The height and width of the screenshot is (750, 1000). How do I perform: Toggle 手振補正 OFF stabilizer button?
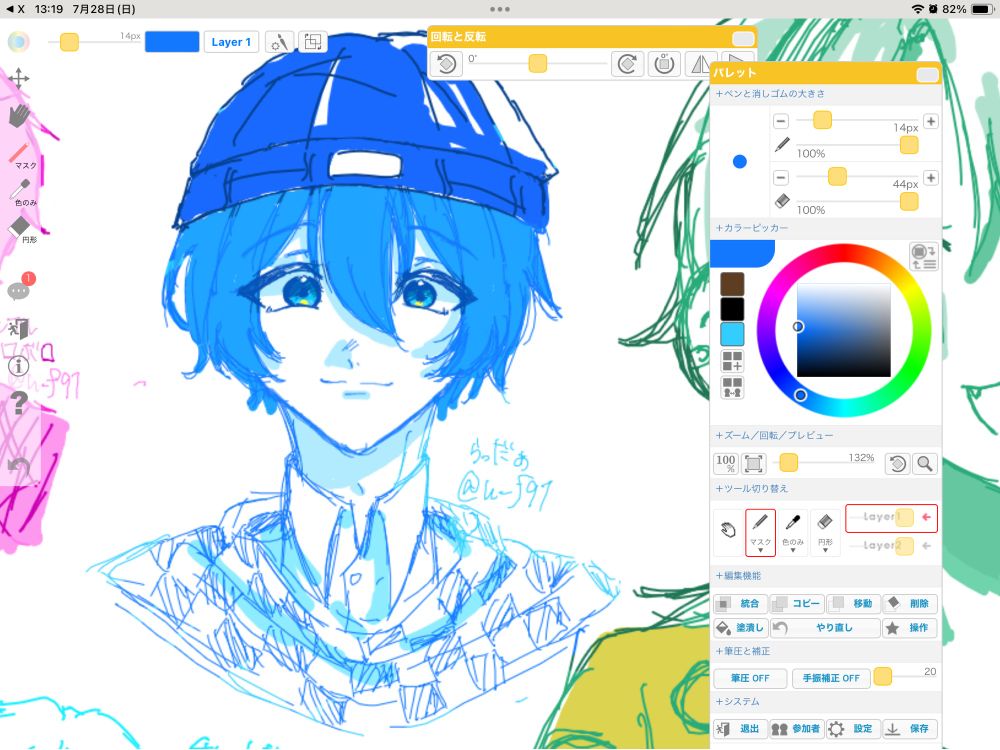point(831,678)
